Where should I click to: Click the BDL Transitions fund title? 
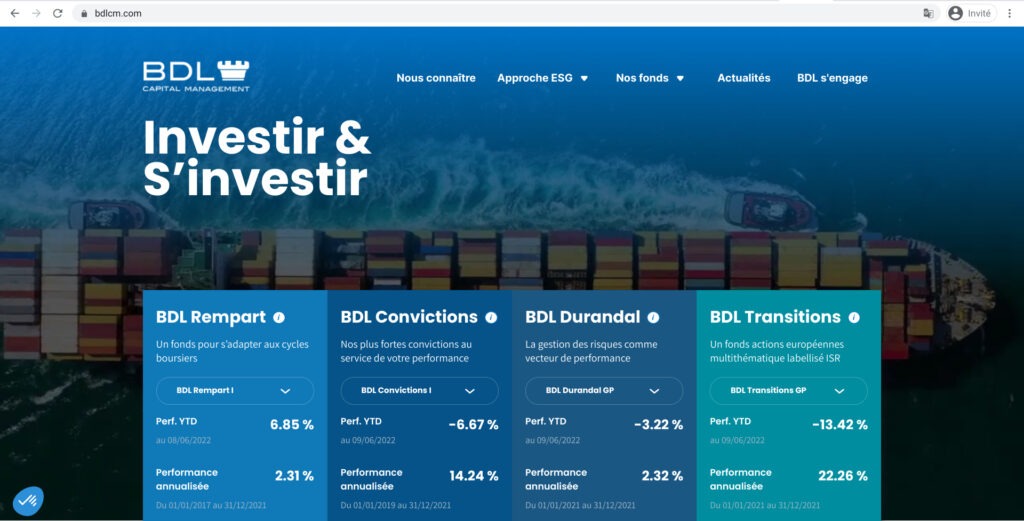pos(775,317)
